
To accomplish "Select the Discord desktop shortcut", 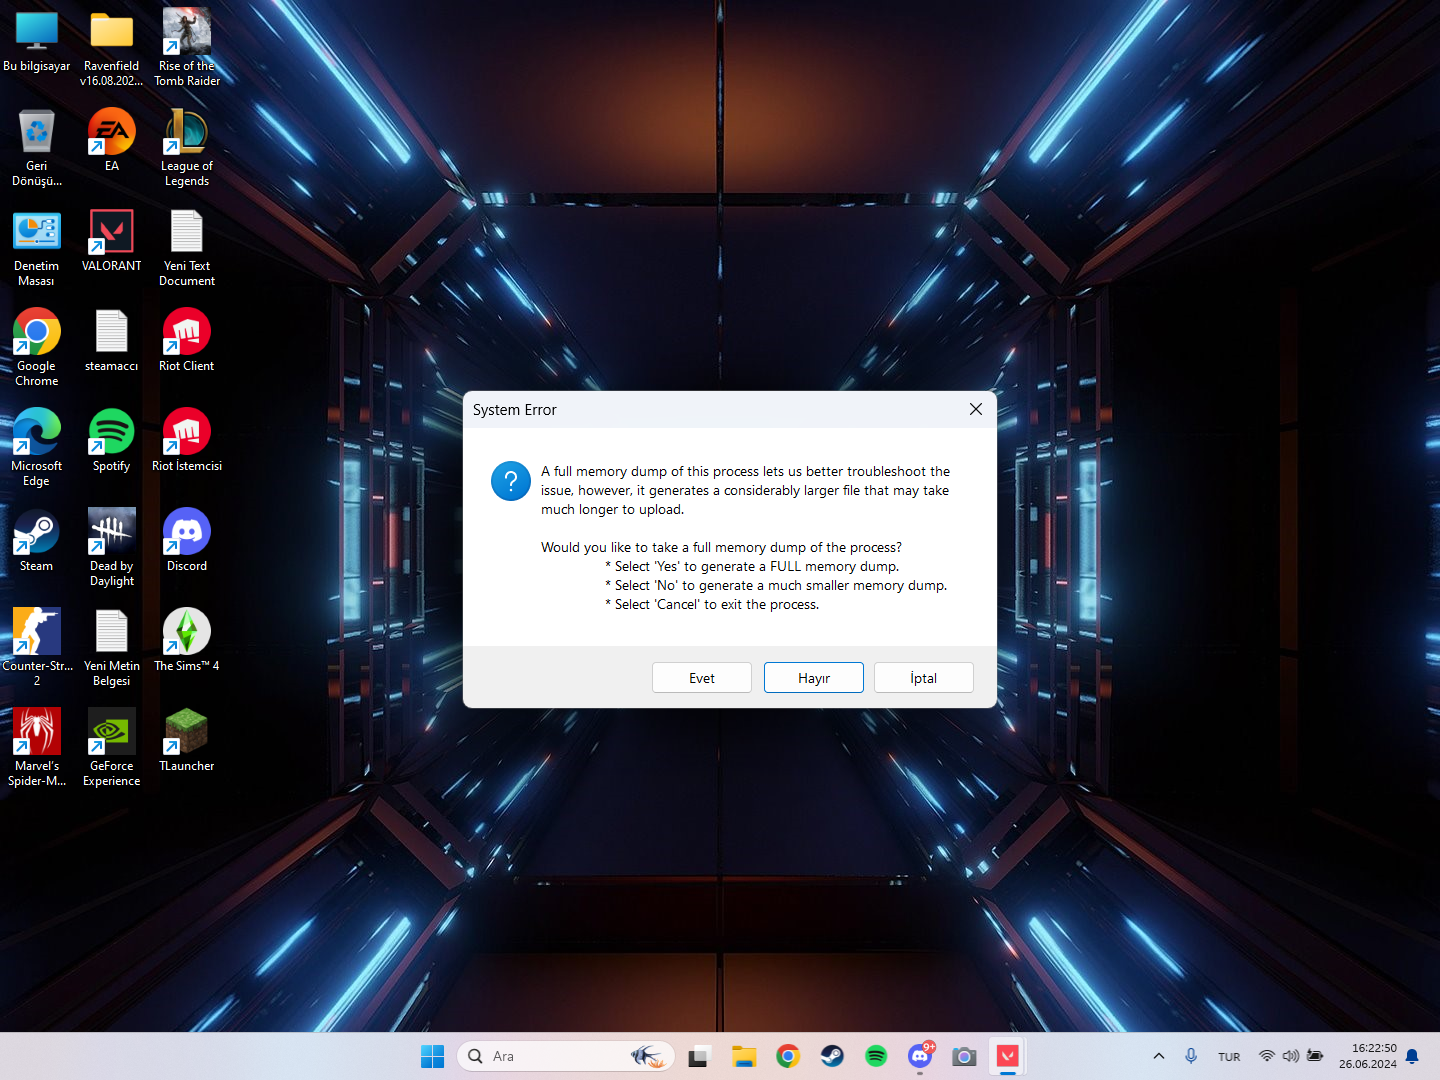I will pos(187,540).
